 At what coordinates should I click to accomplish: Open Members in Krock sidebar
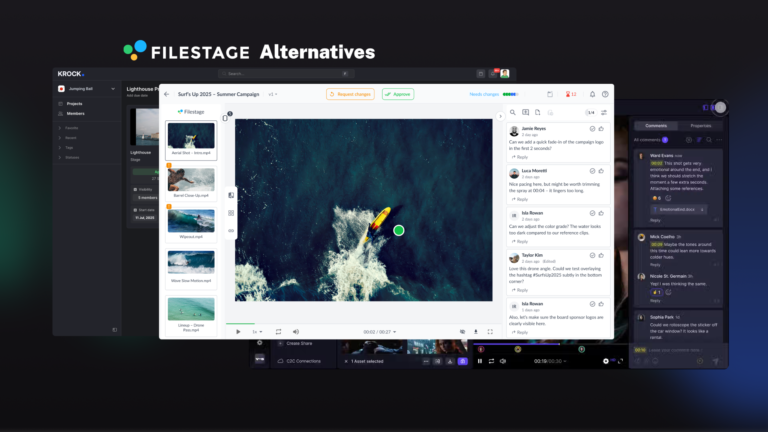[75, 114]
